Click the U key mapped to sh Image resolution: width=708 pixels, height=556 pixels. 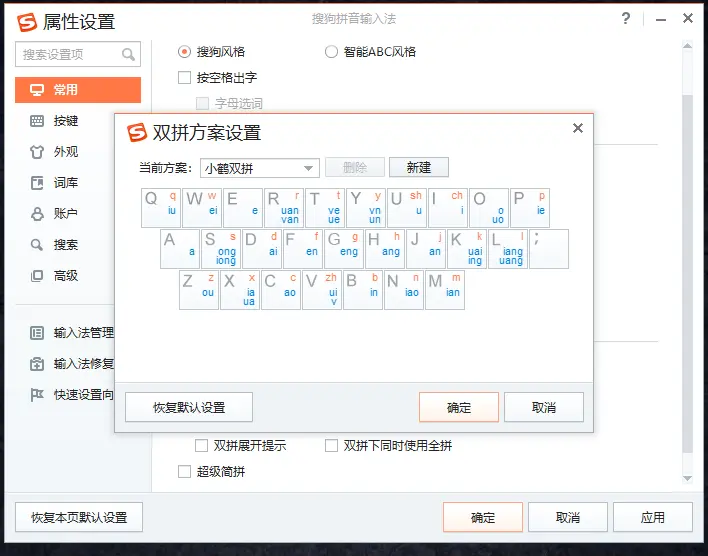tap(407, 208)
